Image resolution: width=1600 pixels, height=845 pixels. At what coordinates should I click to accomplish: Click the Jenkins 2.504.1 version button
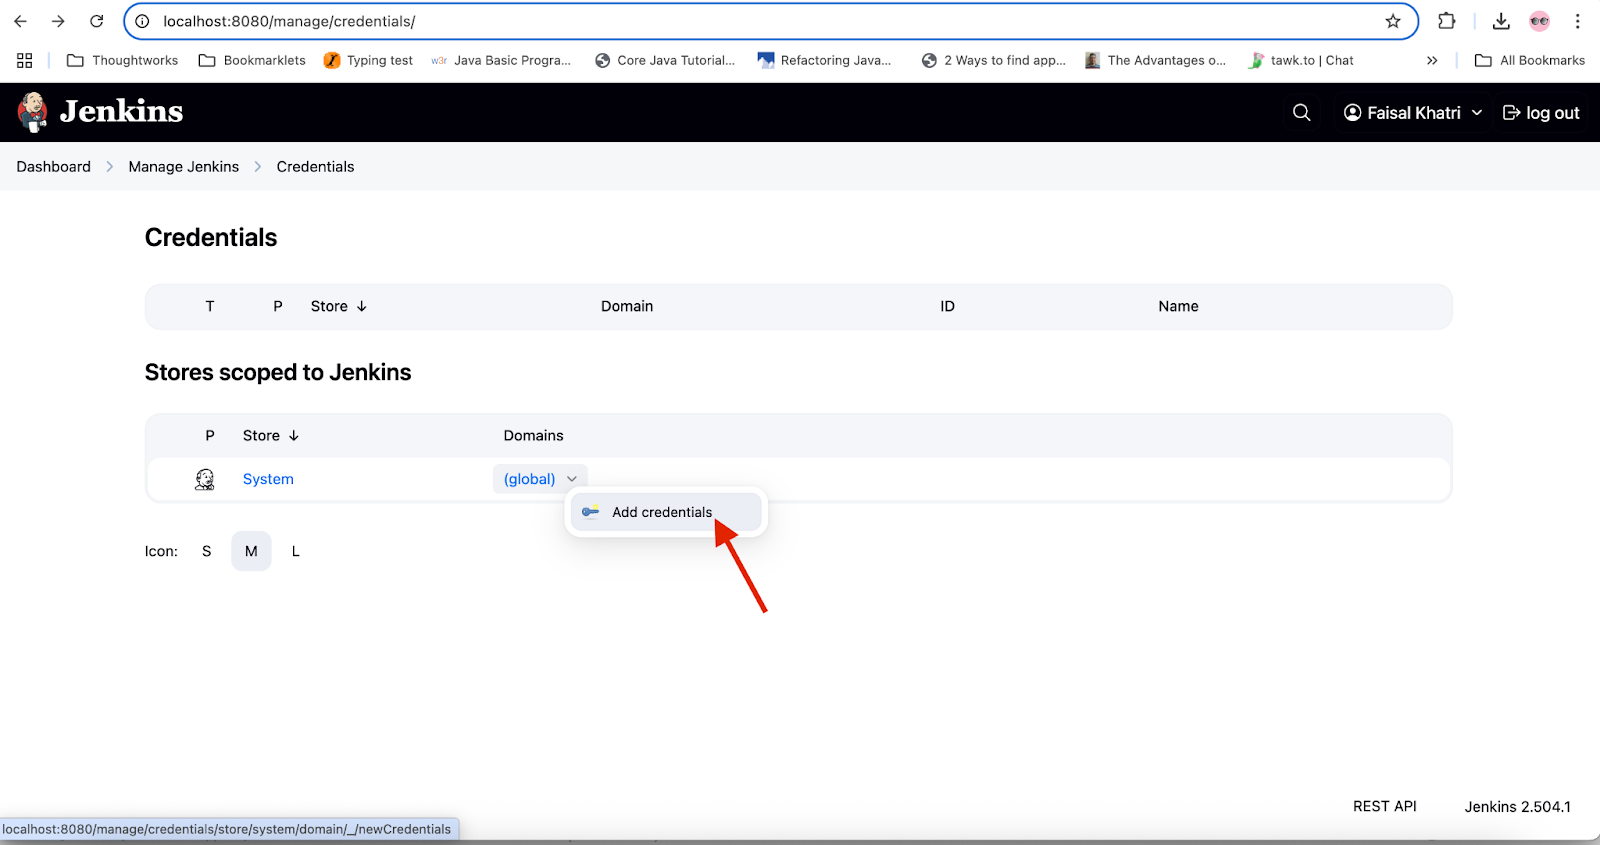point(1518,806)
